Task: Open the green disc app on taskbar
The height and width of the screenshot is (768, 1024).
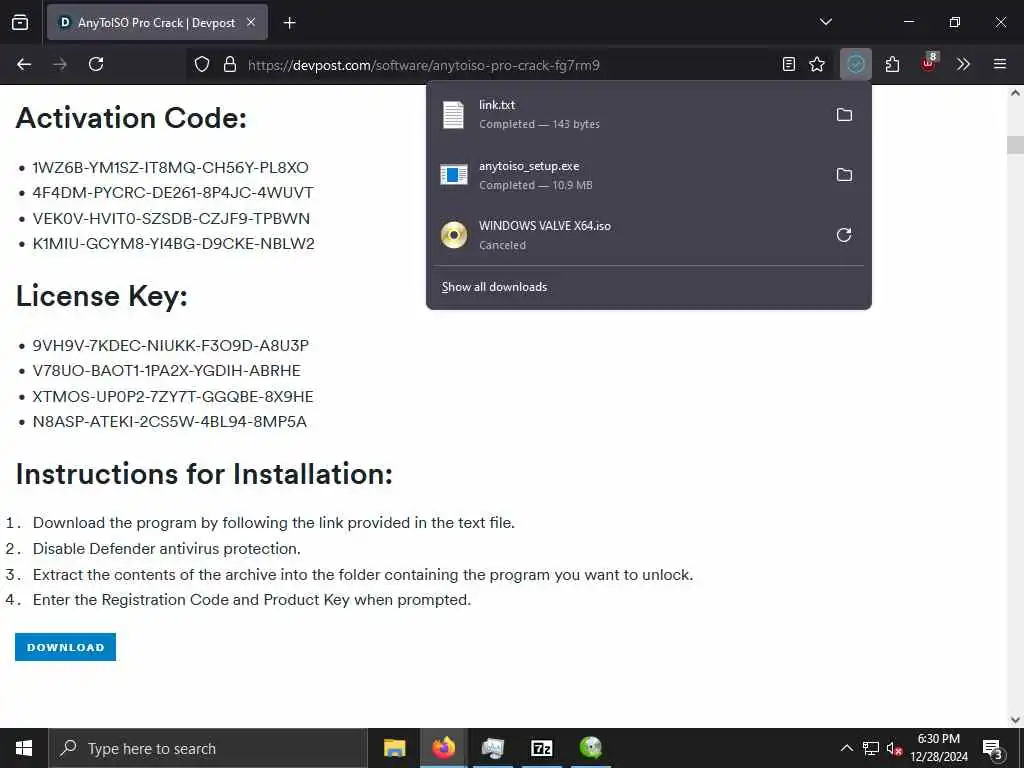Action: 591,748
